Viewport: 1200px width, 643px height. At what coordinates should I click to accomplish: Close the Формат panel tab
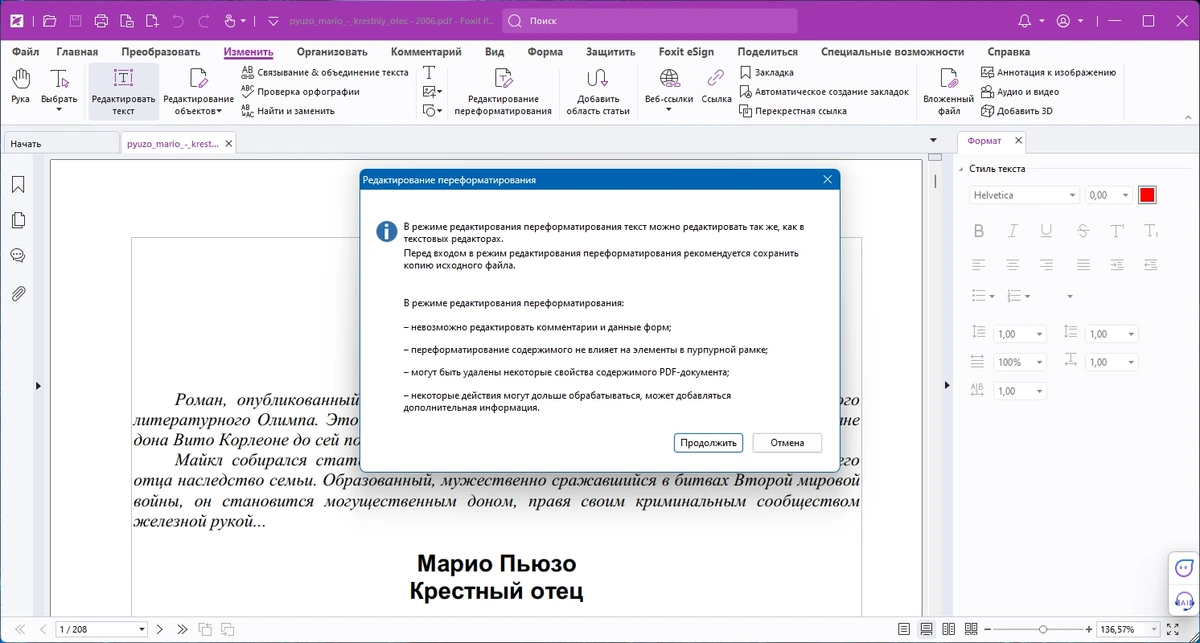1018,141
